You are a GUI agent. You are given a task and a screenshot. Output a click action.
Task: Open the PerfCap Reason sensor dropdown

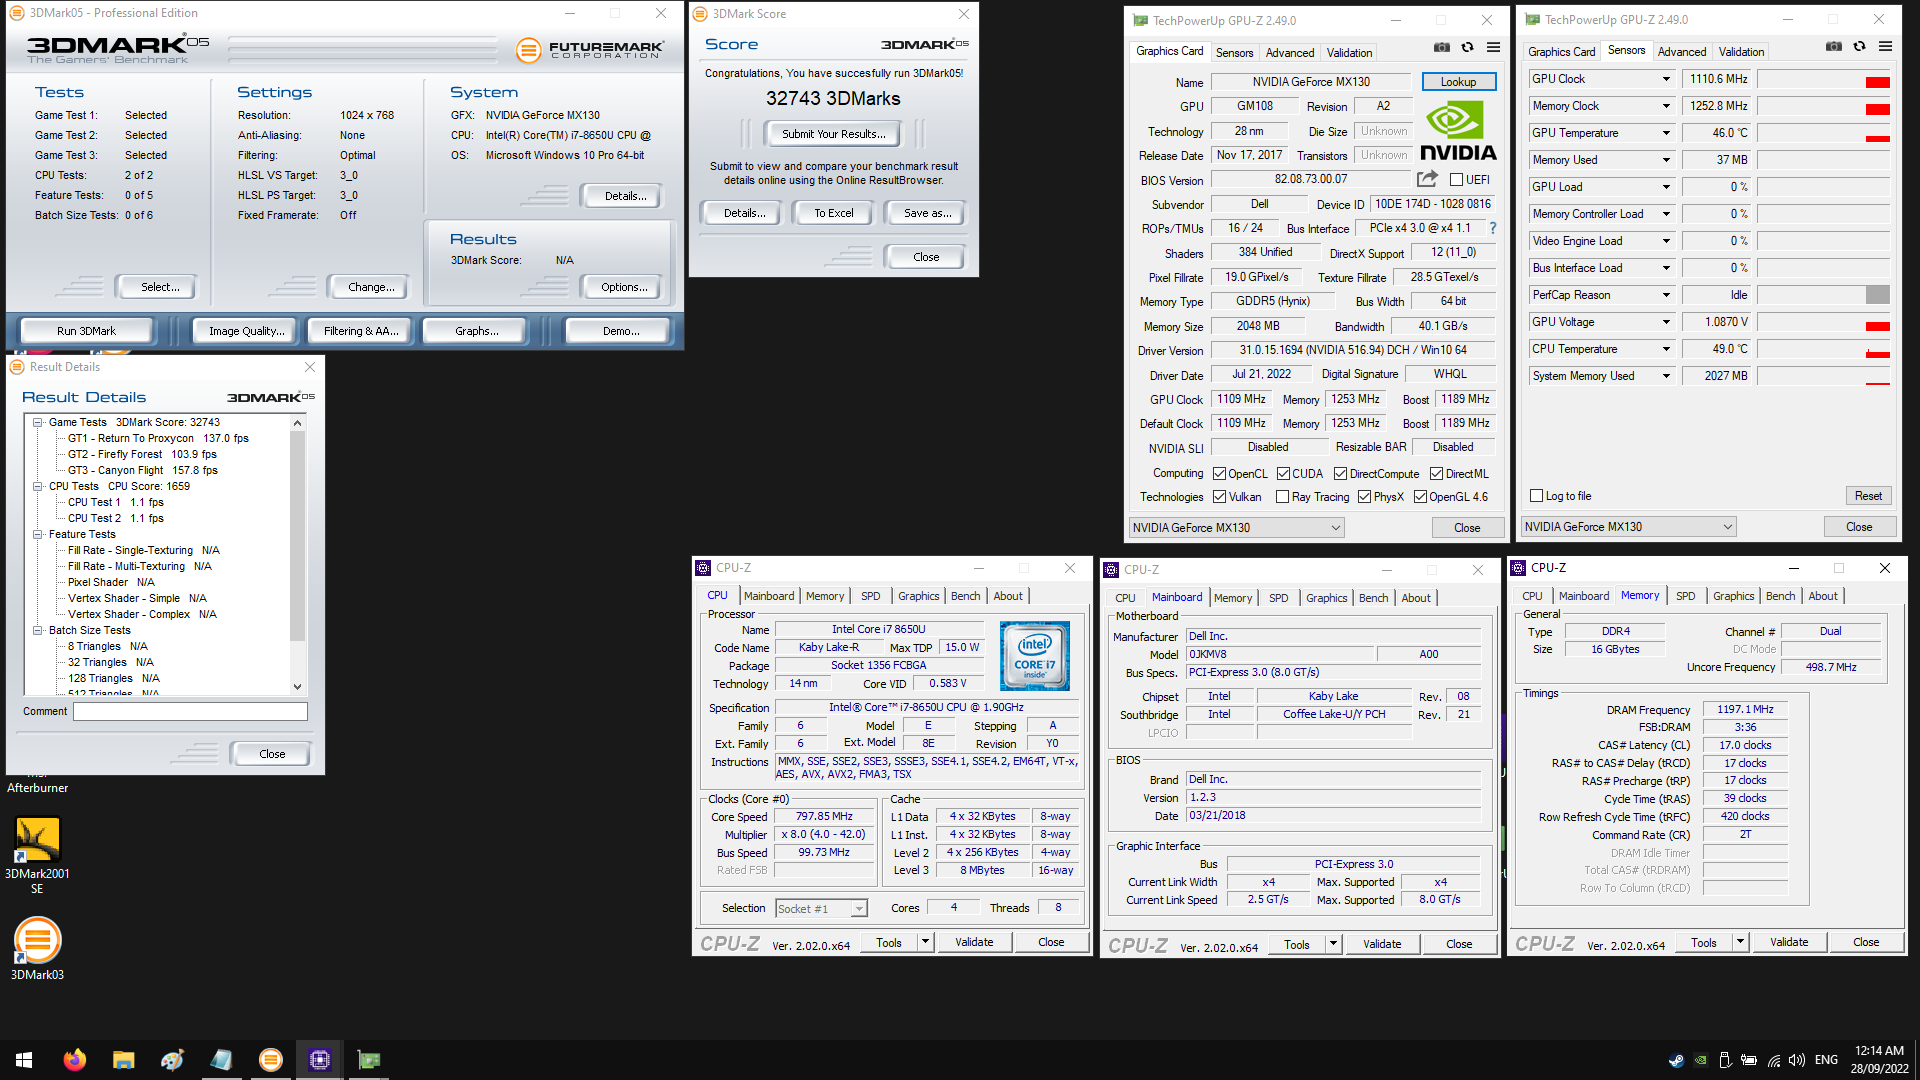pos(1666,295)
